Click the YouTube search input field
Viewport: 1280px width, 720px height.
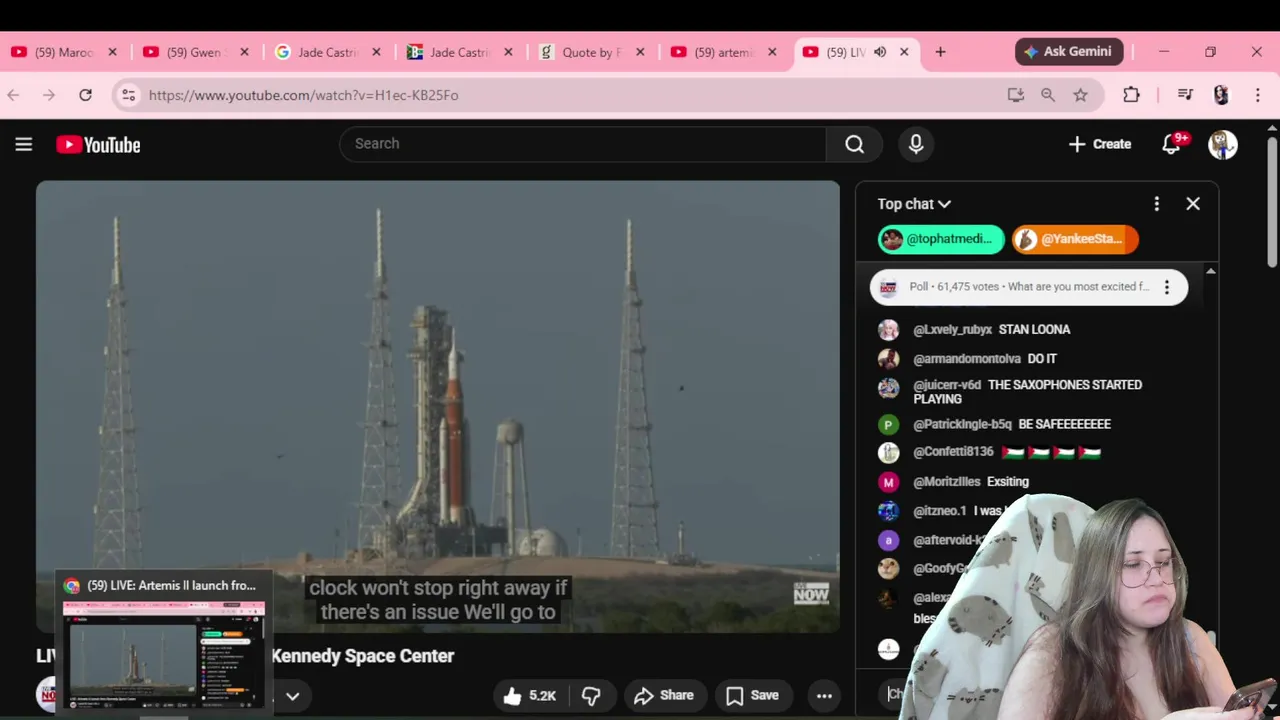(x=583, y=144)
